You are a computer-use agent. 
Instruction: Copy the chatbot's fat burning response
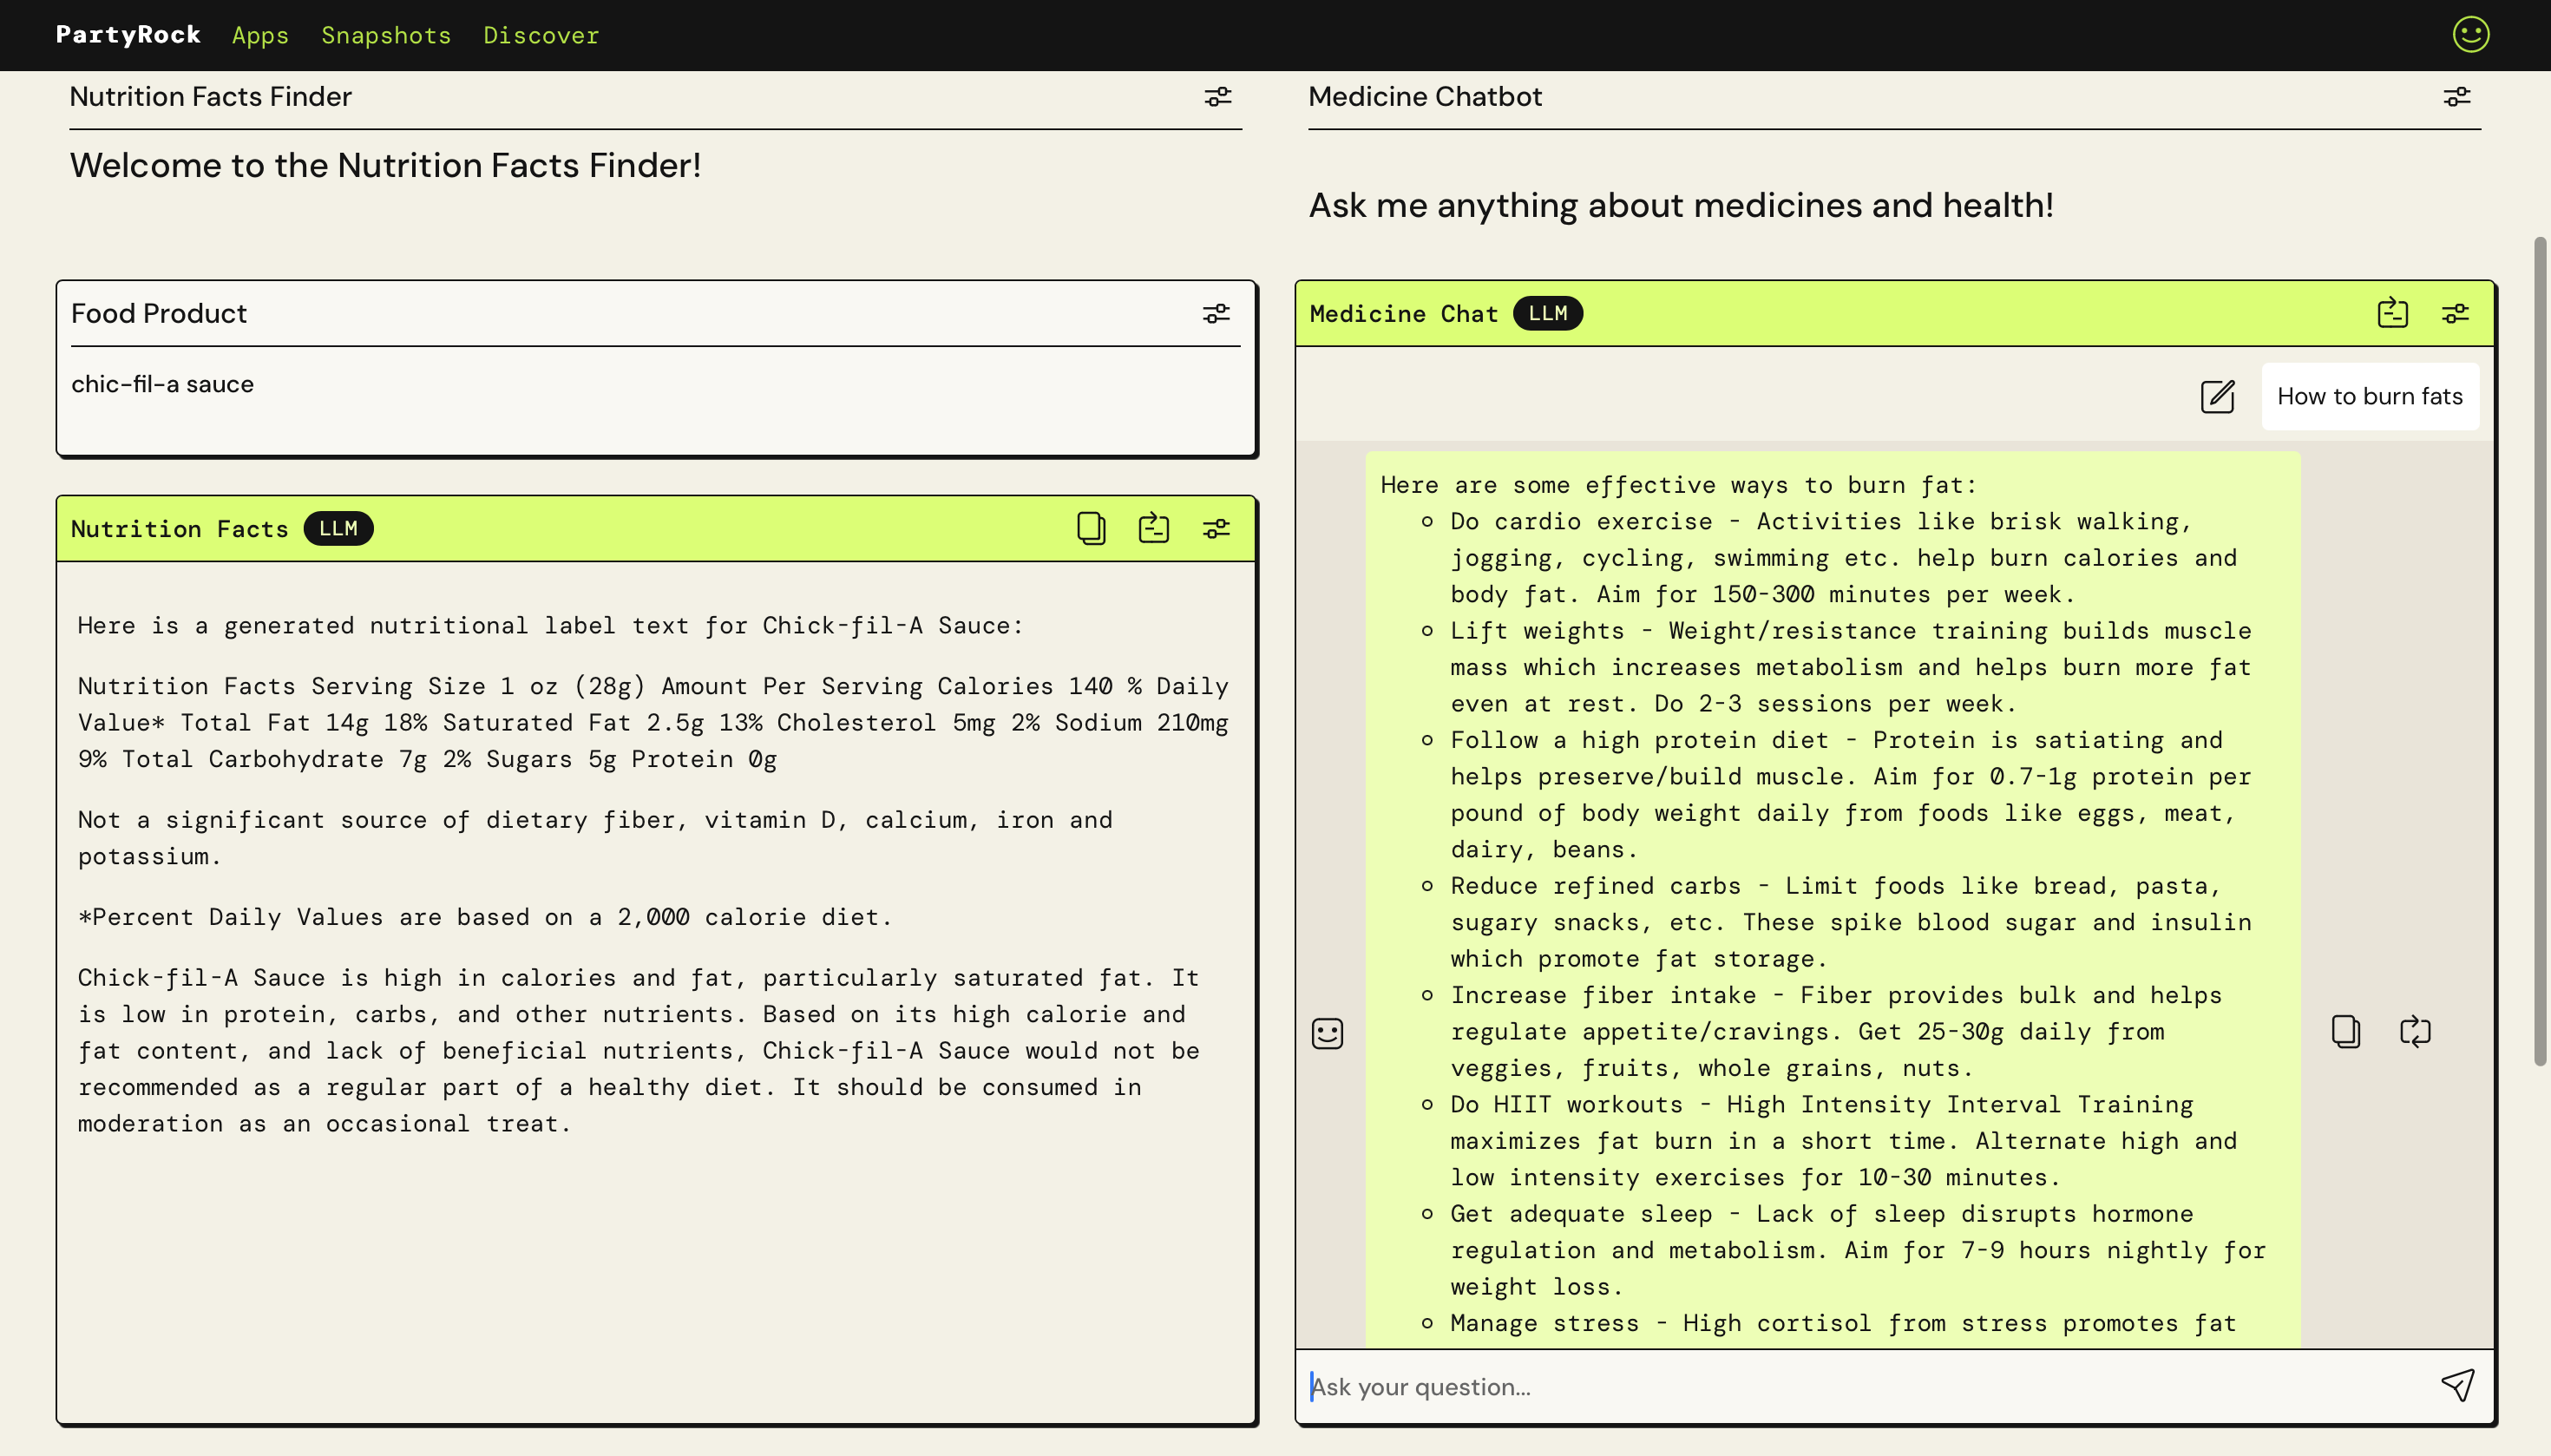click(x=2345, y=1031)
